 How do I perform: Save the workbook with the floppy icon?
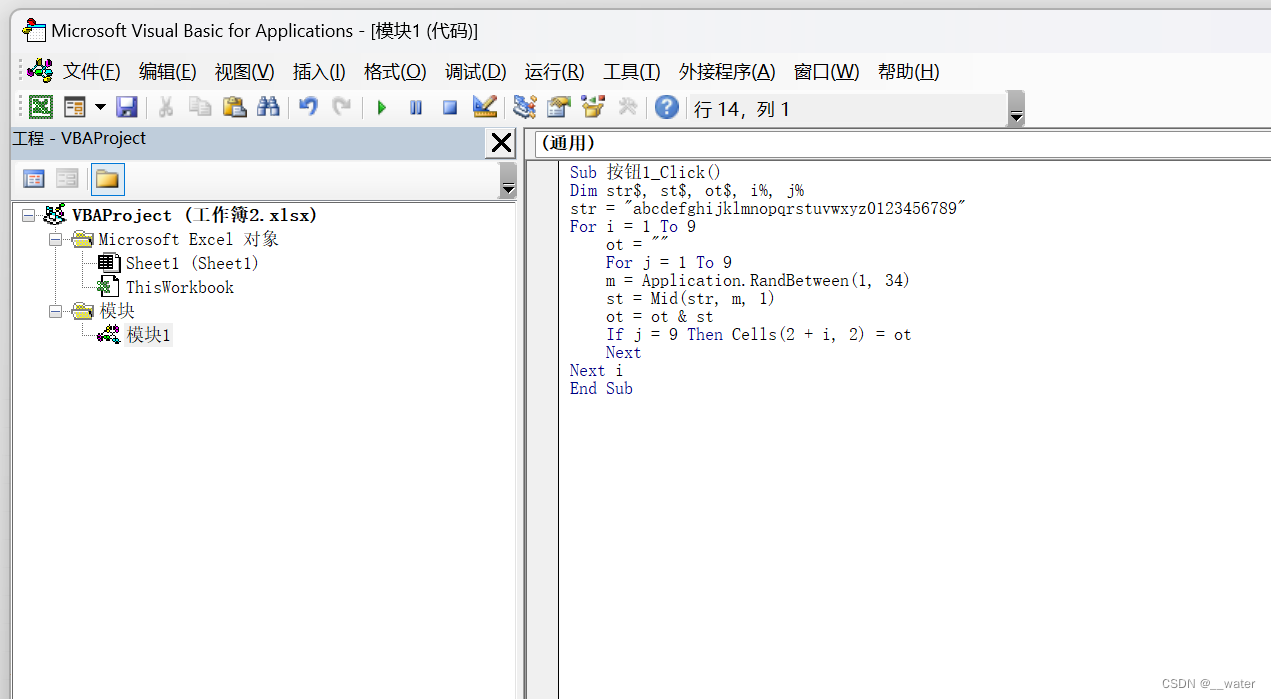point(127,107)
